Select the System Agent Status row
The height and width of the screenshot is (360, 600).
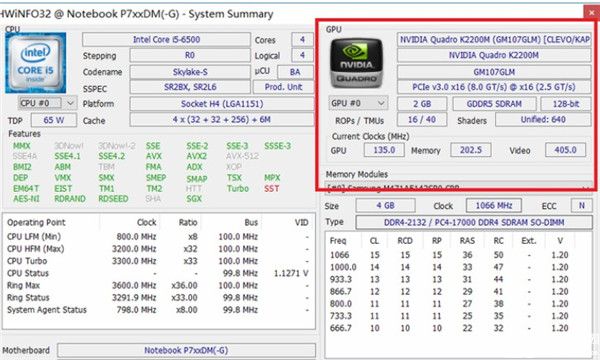click(158, 310)
